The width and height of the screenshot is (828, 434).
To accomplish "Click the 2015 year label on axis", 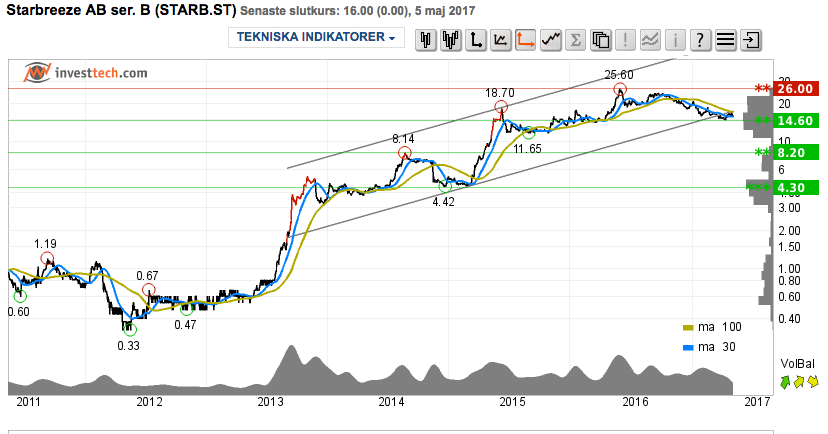I will click(x=513, y=402).
